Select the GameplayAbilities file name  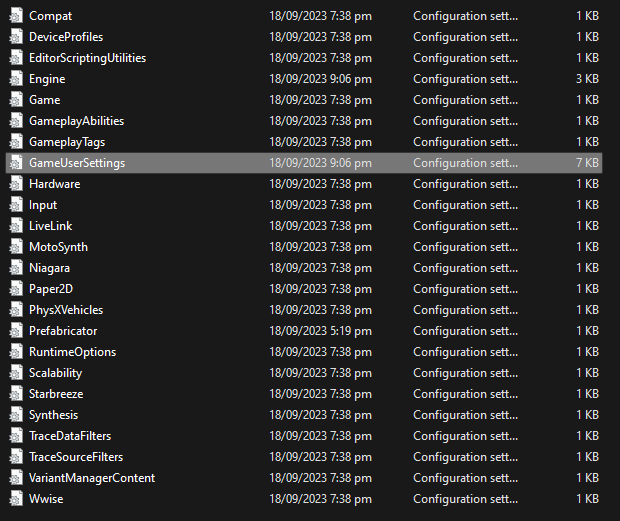coord(76,121)
